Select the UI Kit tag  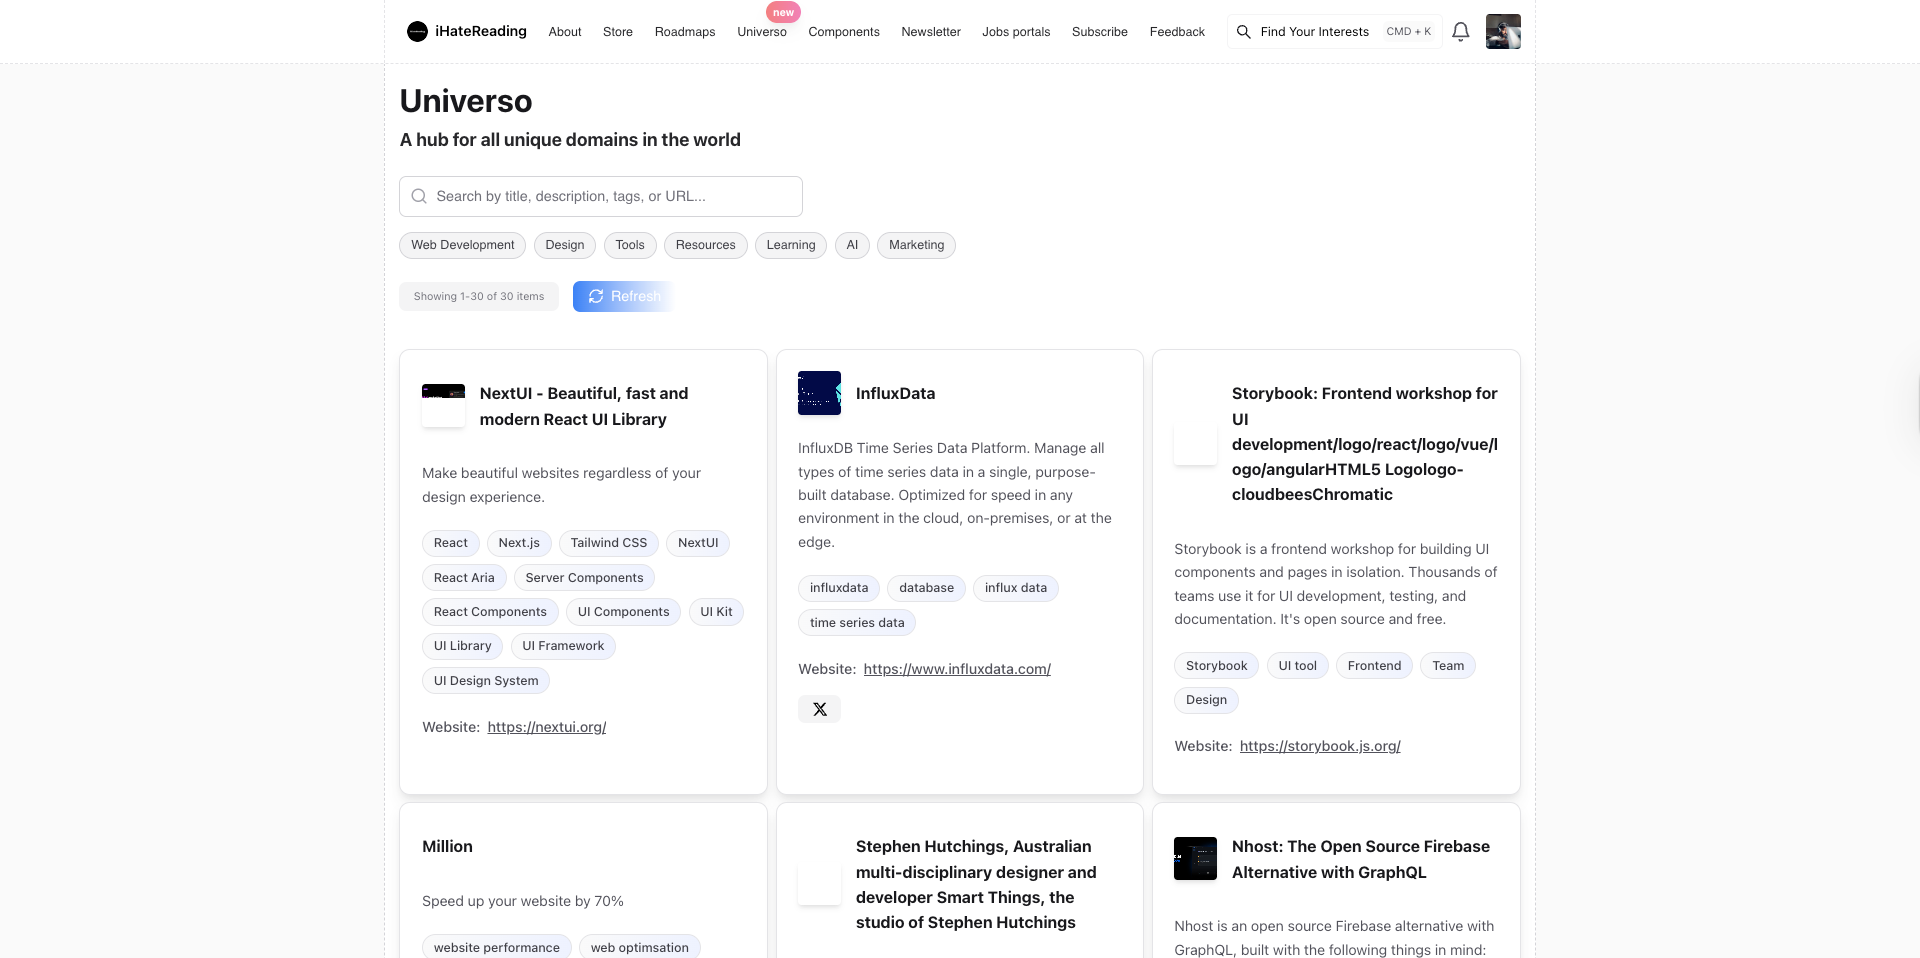tap(716, 612)
